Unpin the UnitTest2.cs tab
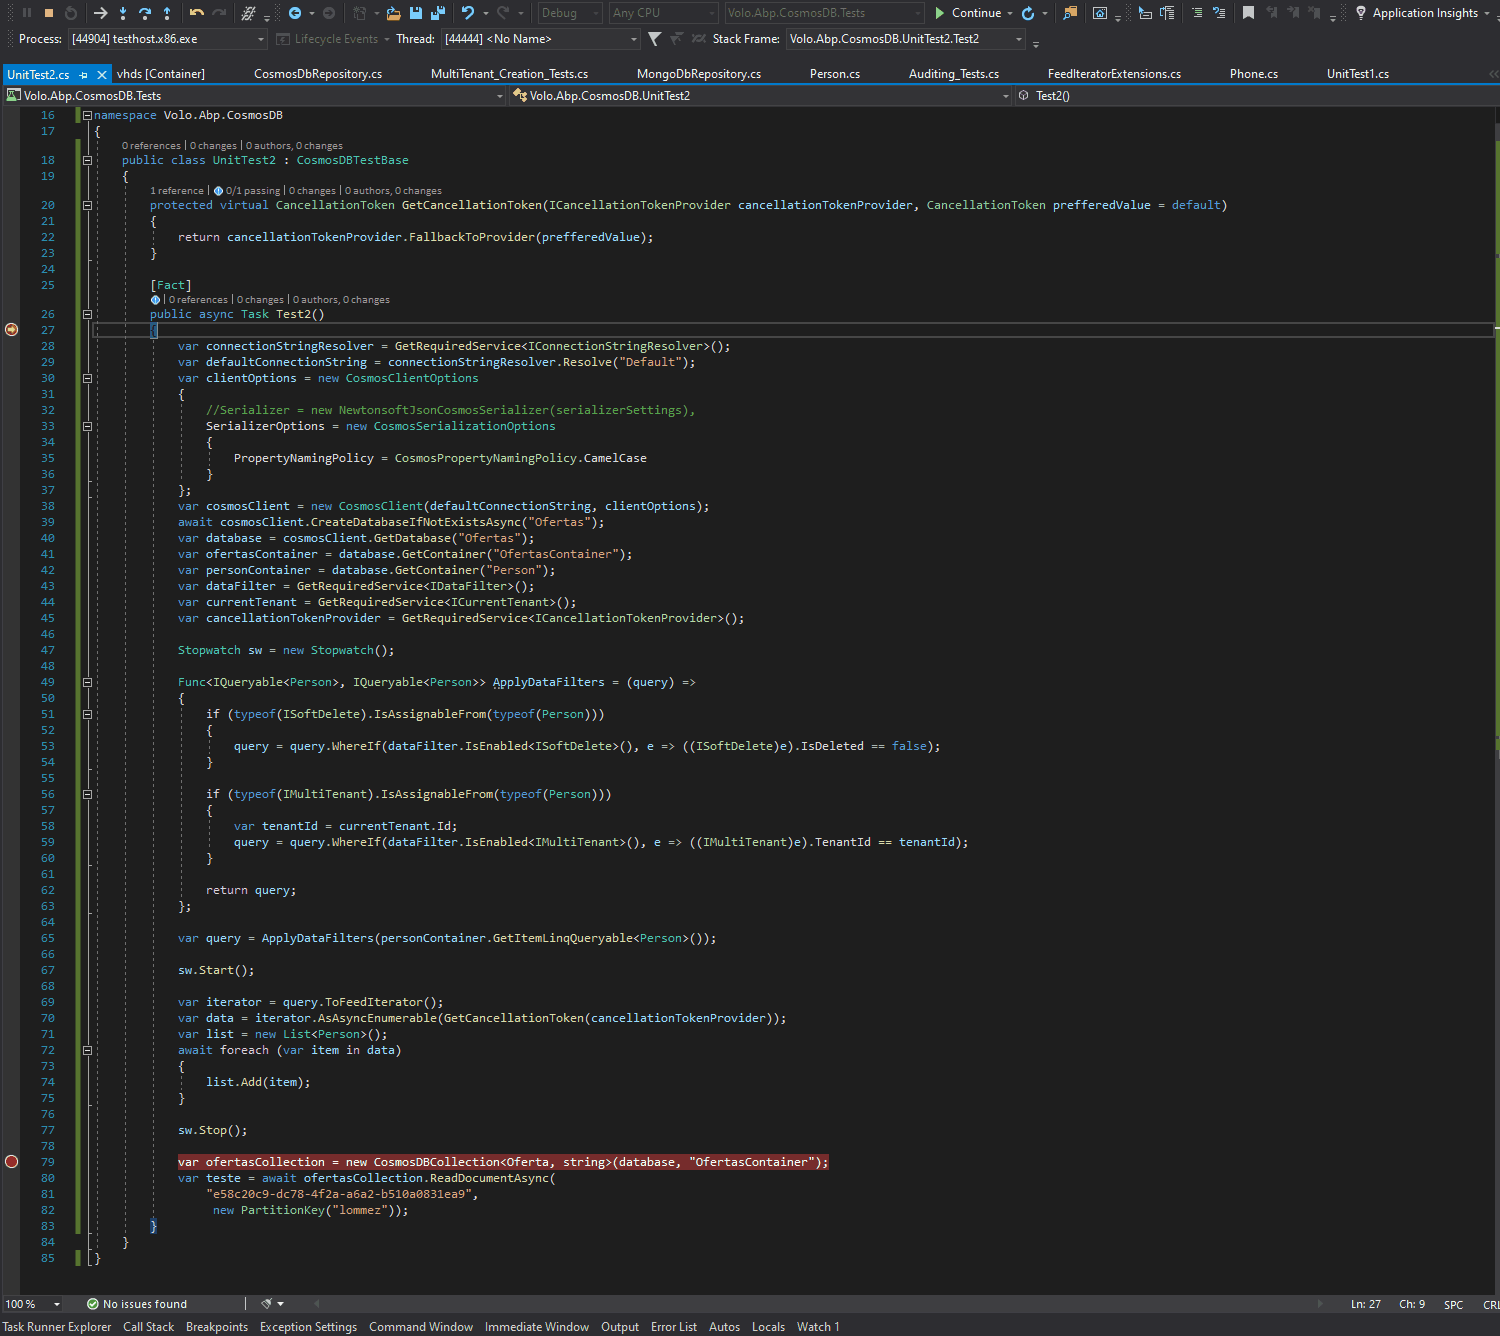This screenshot has width=1500, height=1336. [82, 74]
